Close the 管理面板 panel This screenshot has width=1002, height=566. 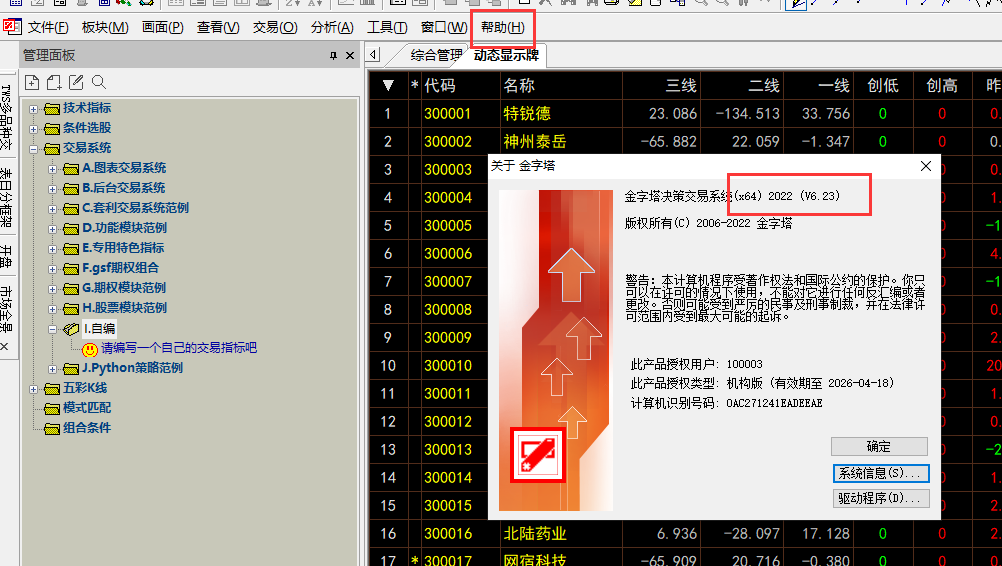click(350, 56)
